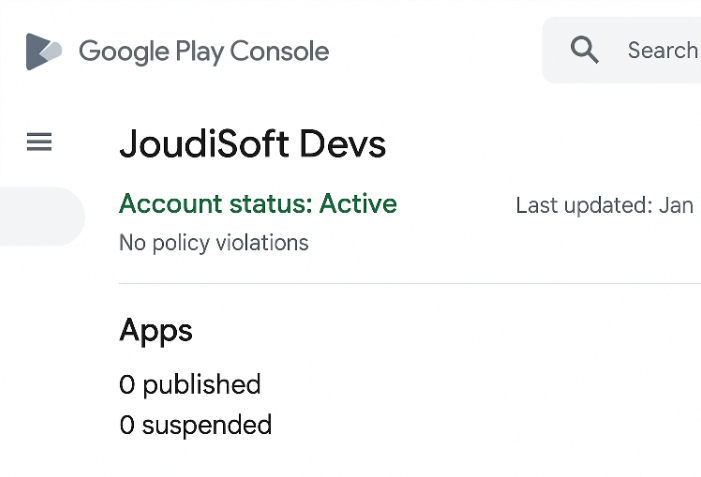Click the 0 suspended apps count
Screen dimensions: 701x477
(195, 425)
